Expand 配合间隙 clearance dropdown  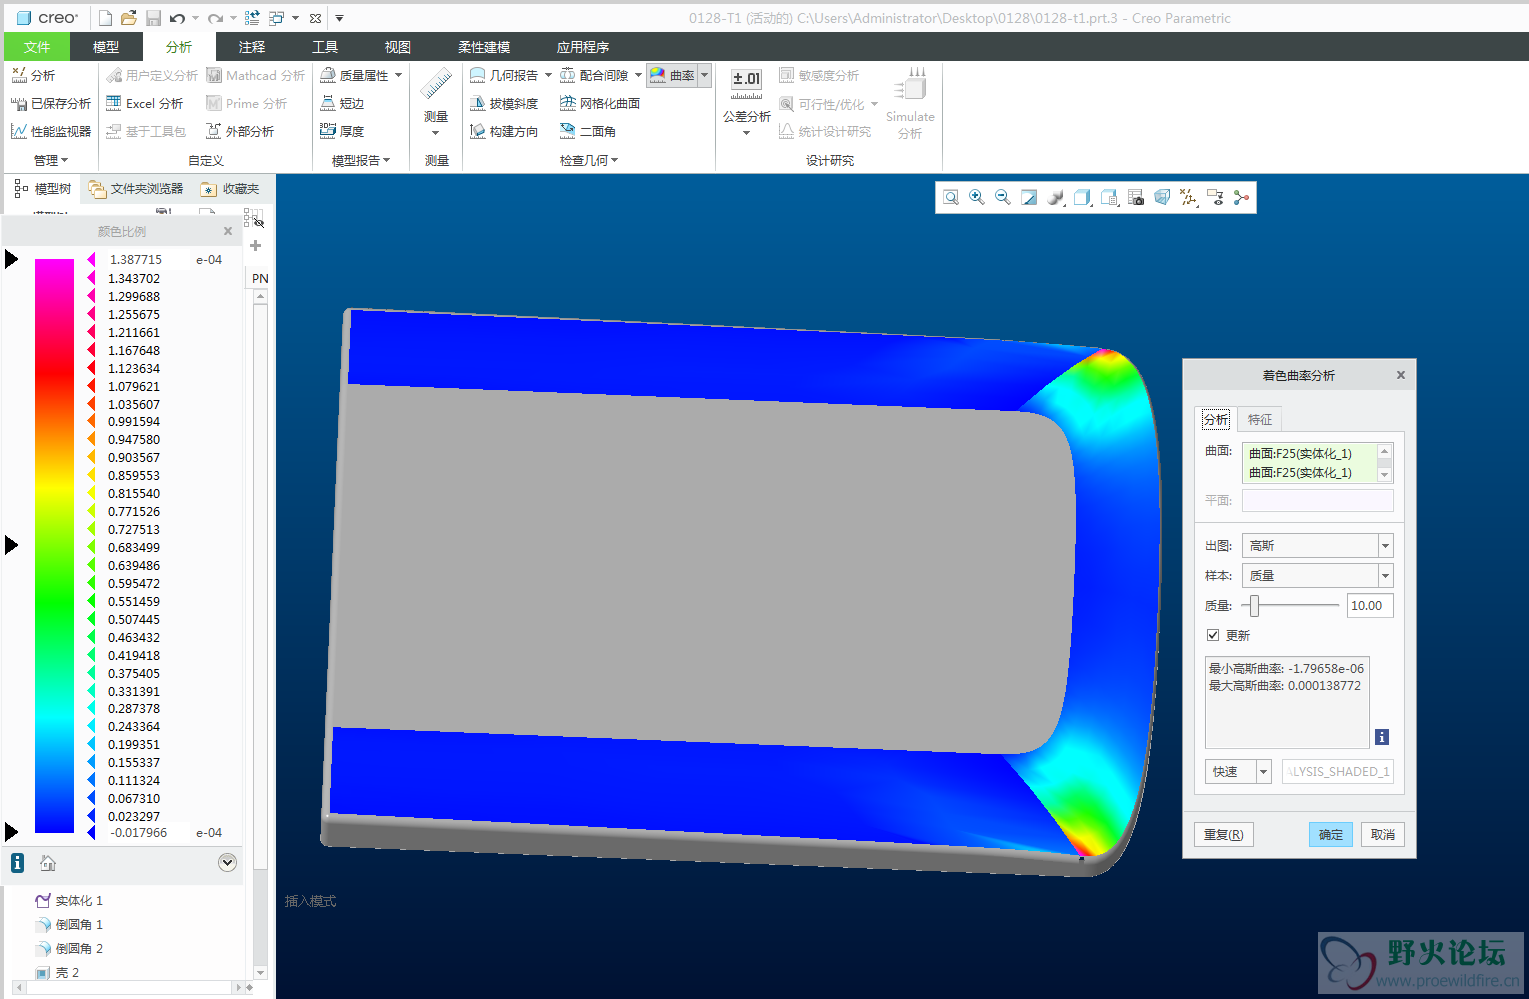click(638, 75)
